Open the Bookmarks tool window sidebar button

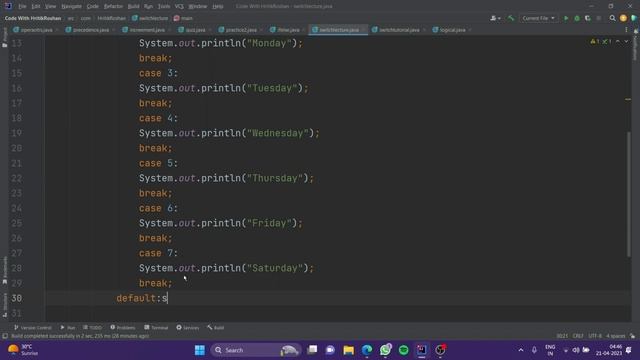point(4,271)
